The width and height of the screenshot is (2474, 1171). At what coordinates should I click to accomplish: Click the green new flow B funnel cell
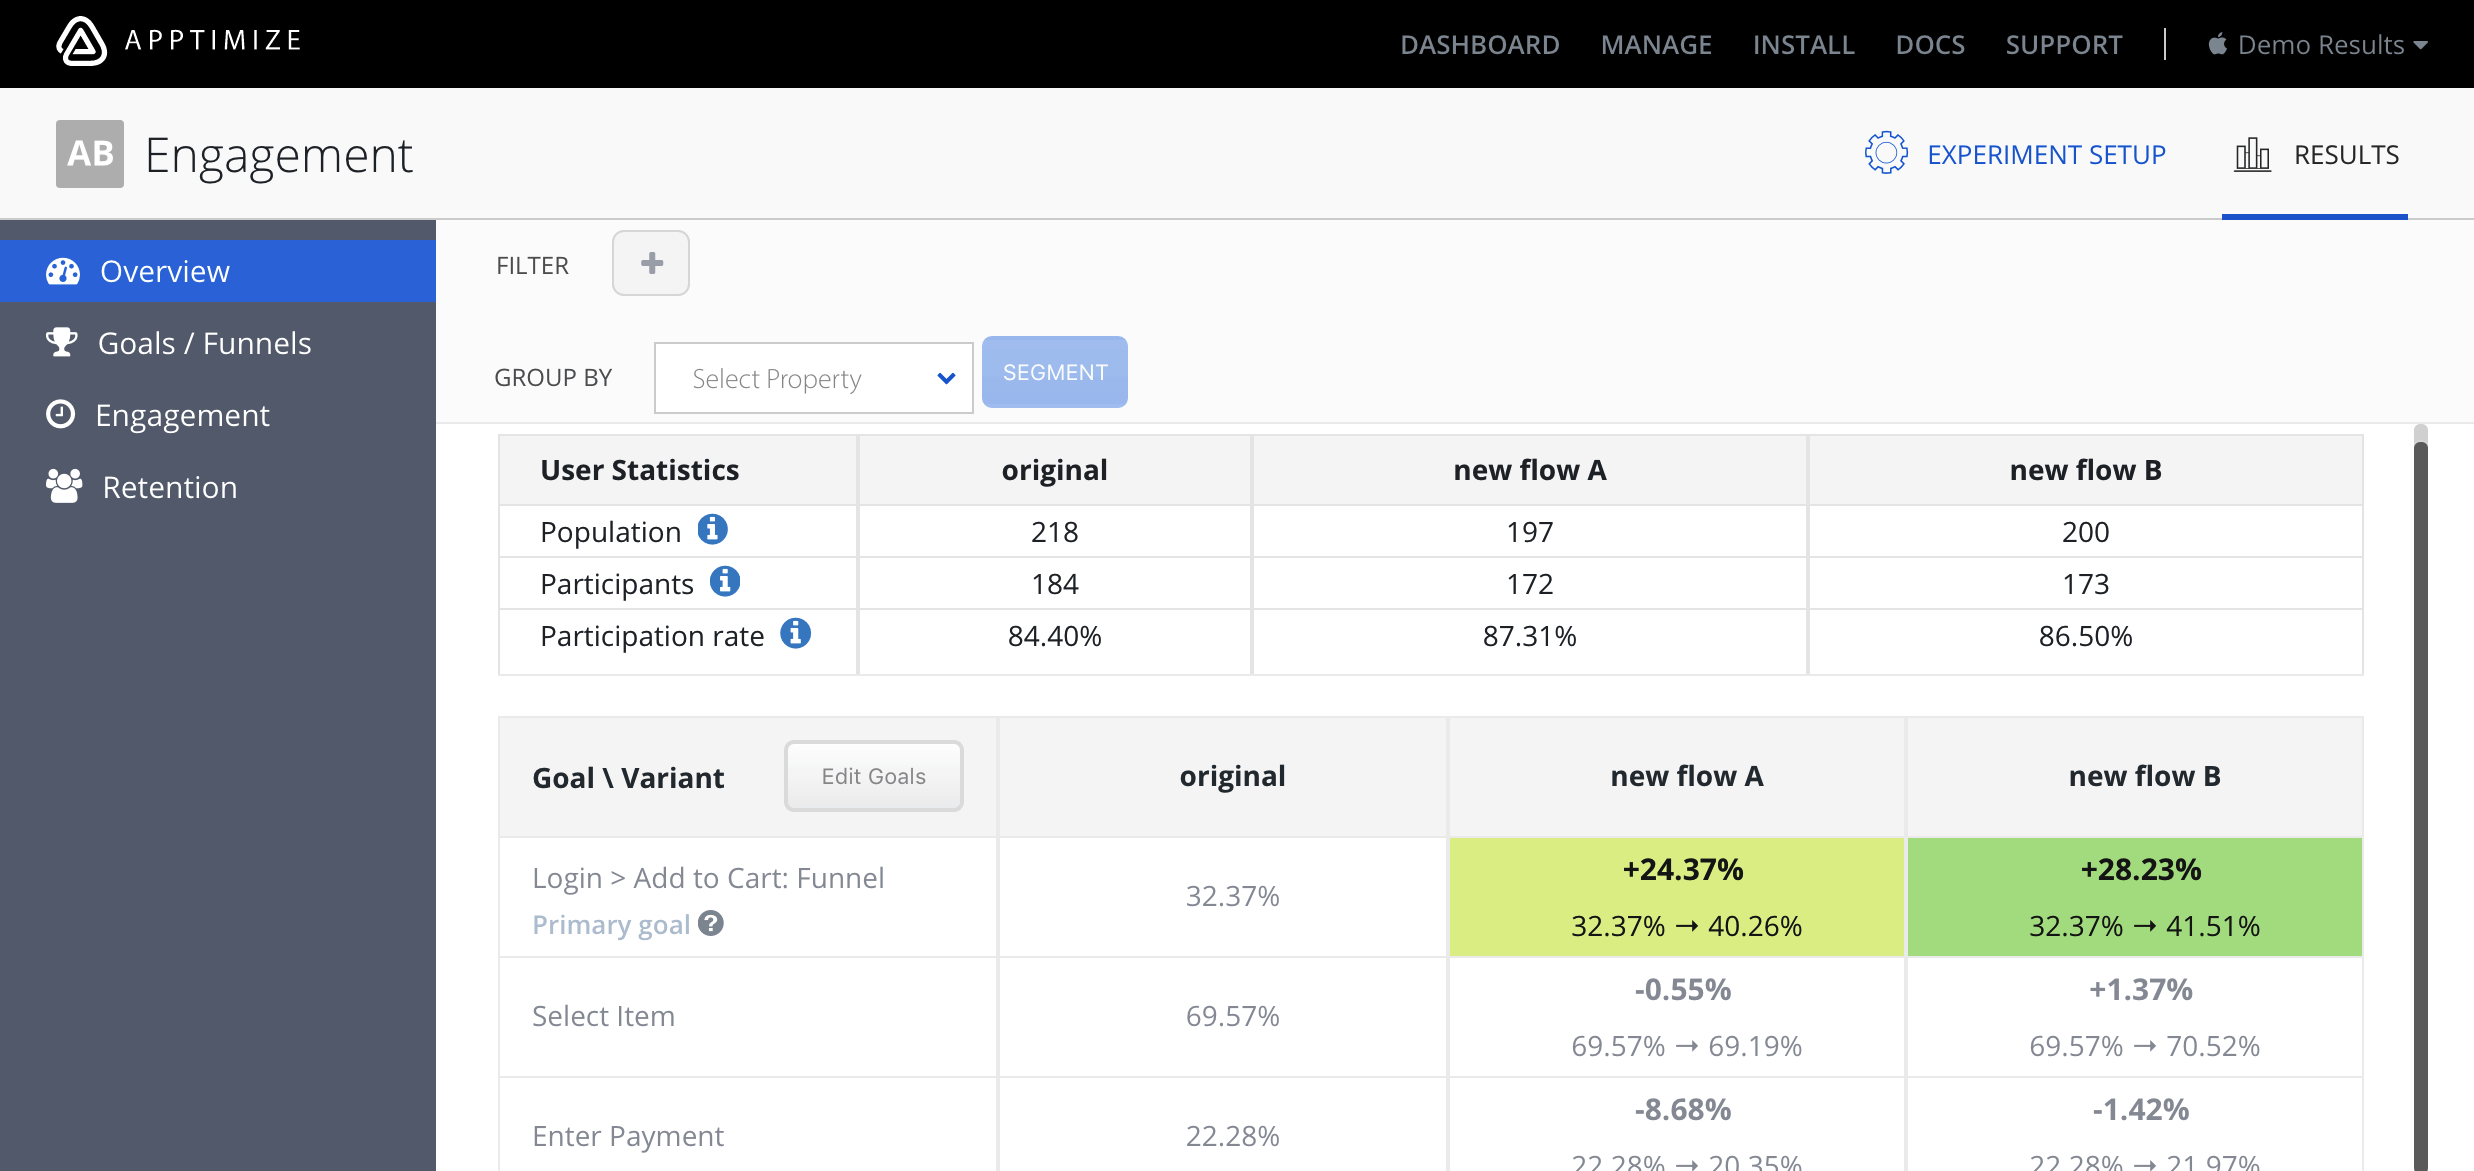[x=2135, y=897]
